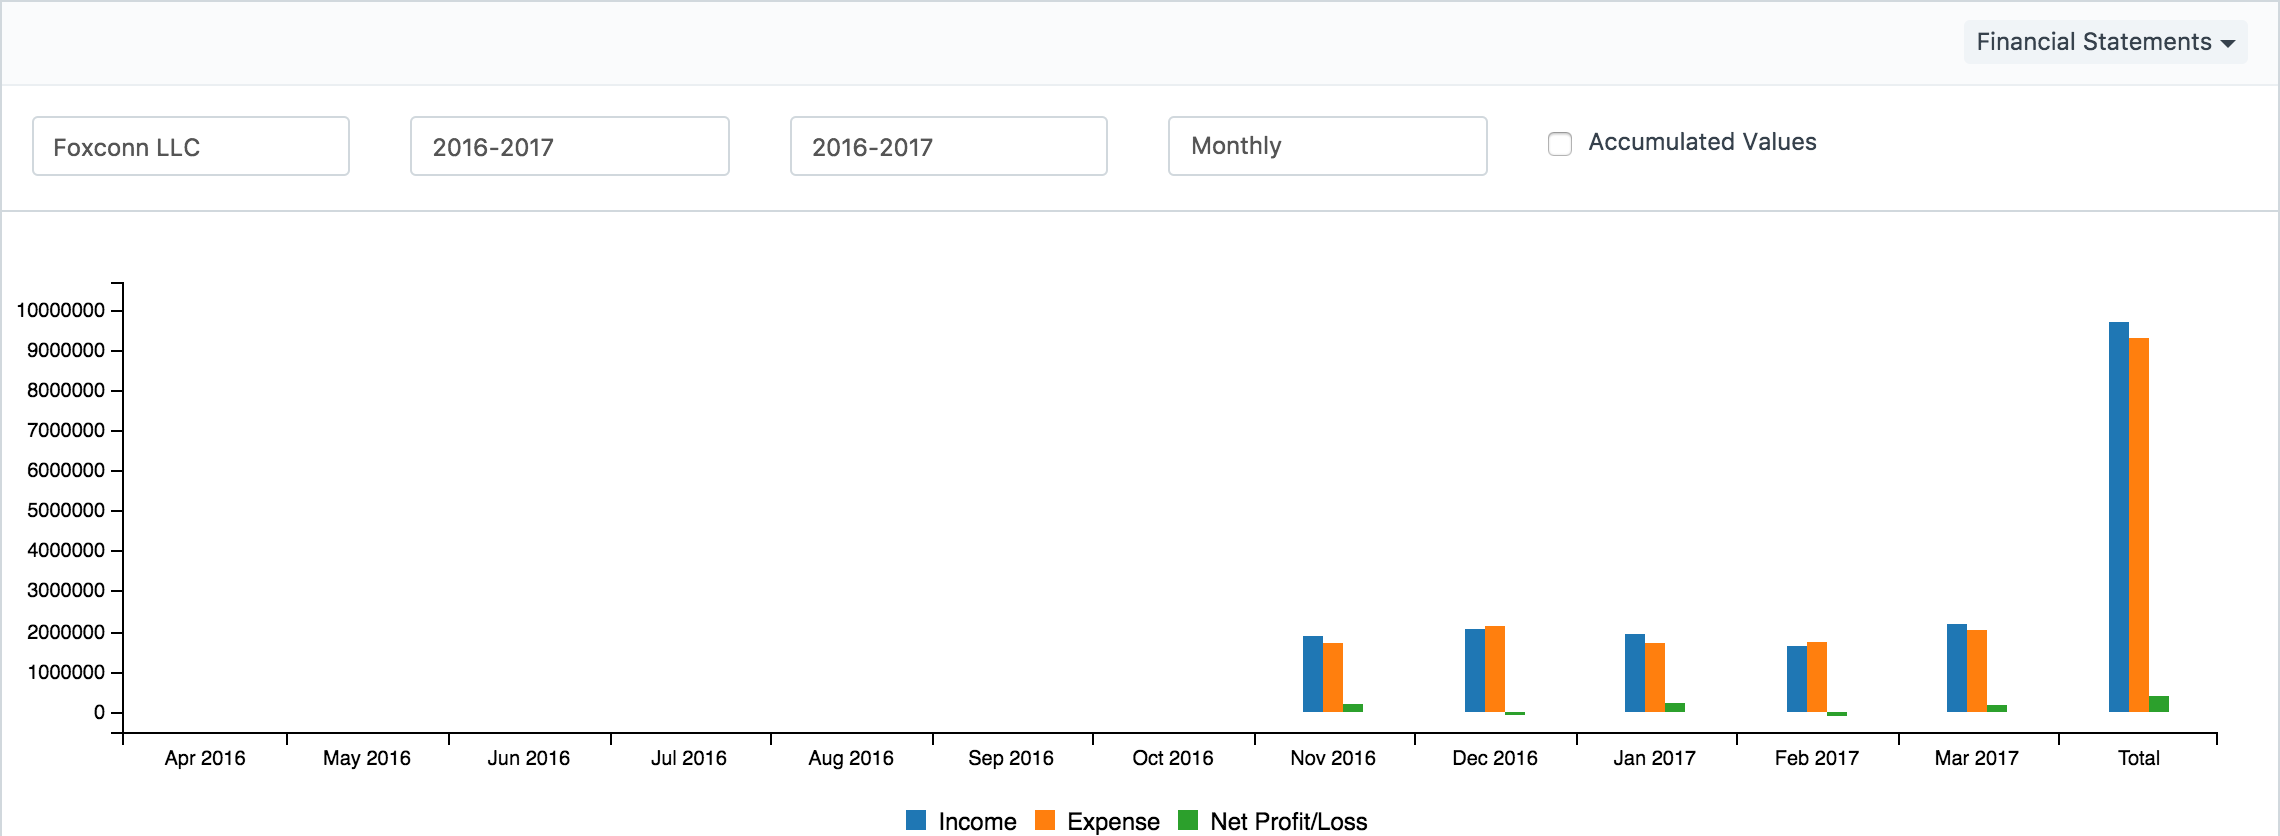
Task: Click the orange Expense legend swatch
Action: [1045, 820]
